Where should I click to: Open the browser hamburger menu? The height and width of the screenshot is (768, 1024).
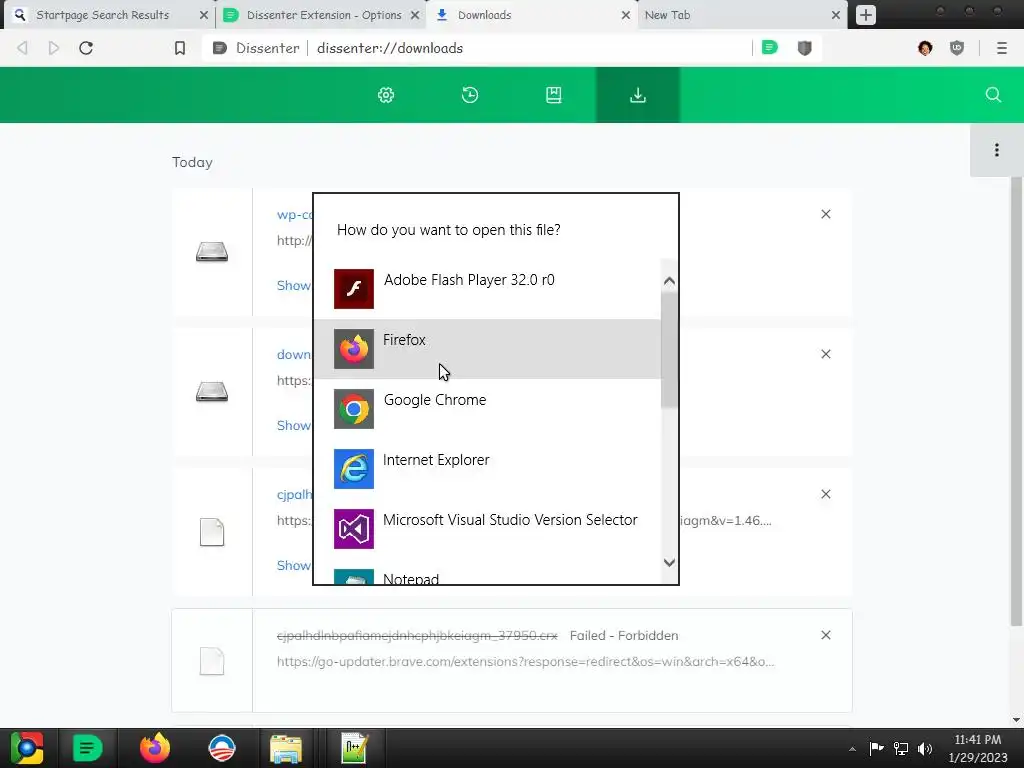coord(1002,48)
